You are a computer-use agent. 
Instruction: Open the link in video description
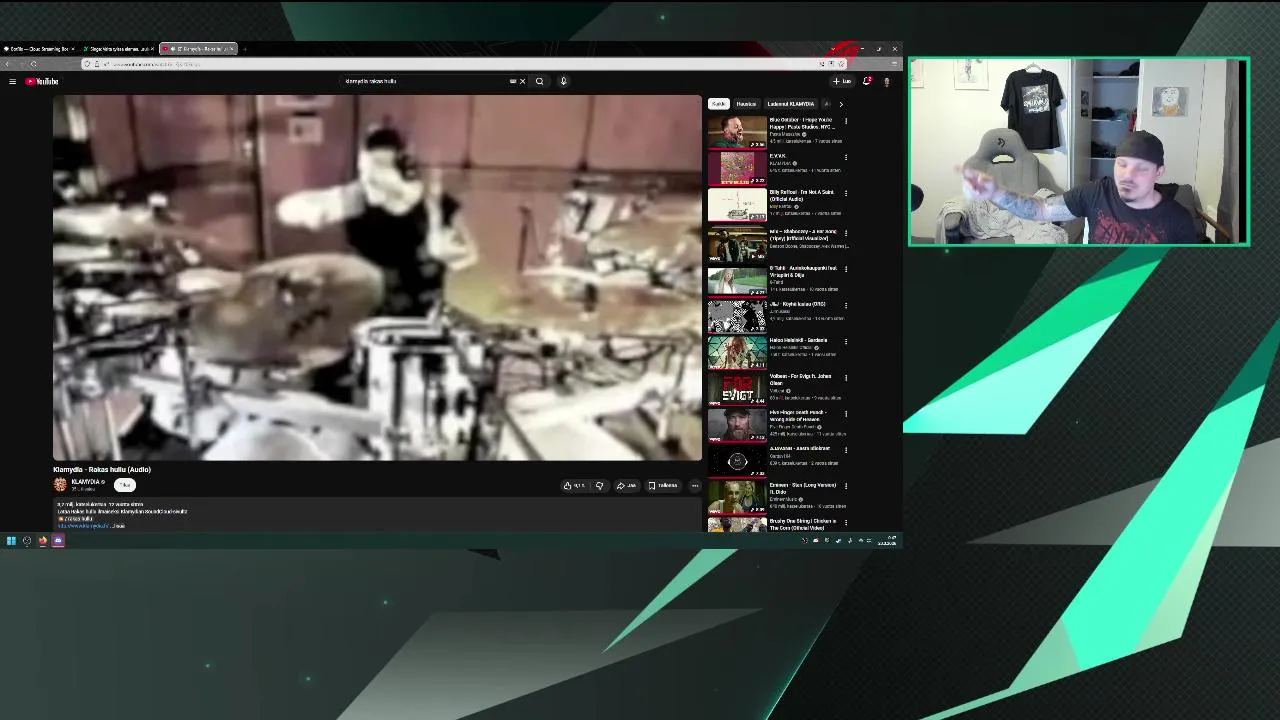(x=85, y=526)
